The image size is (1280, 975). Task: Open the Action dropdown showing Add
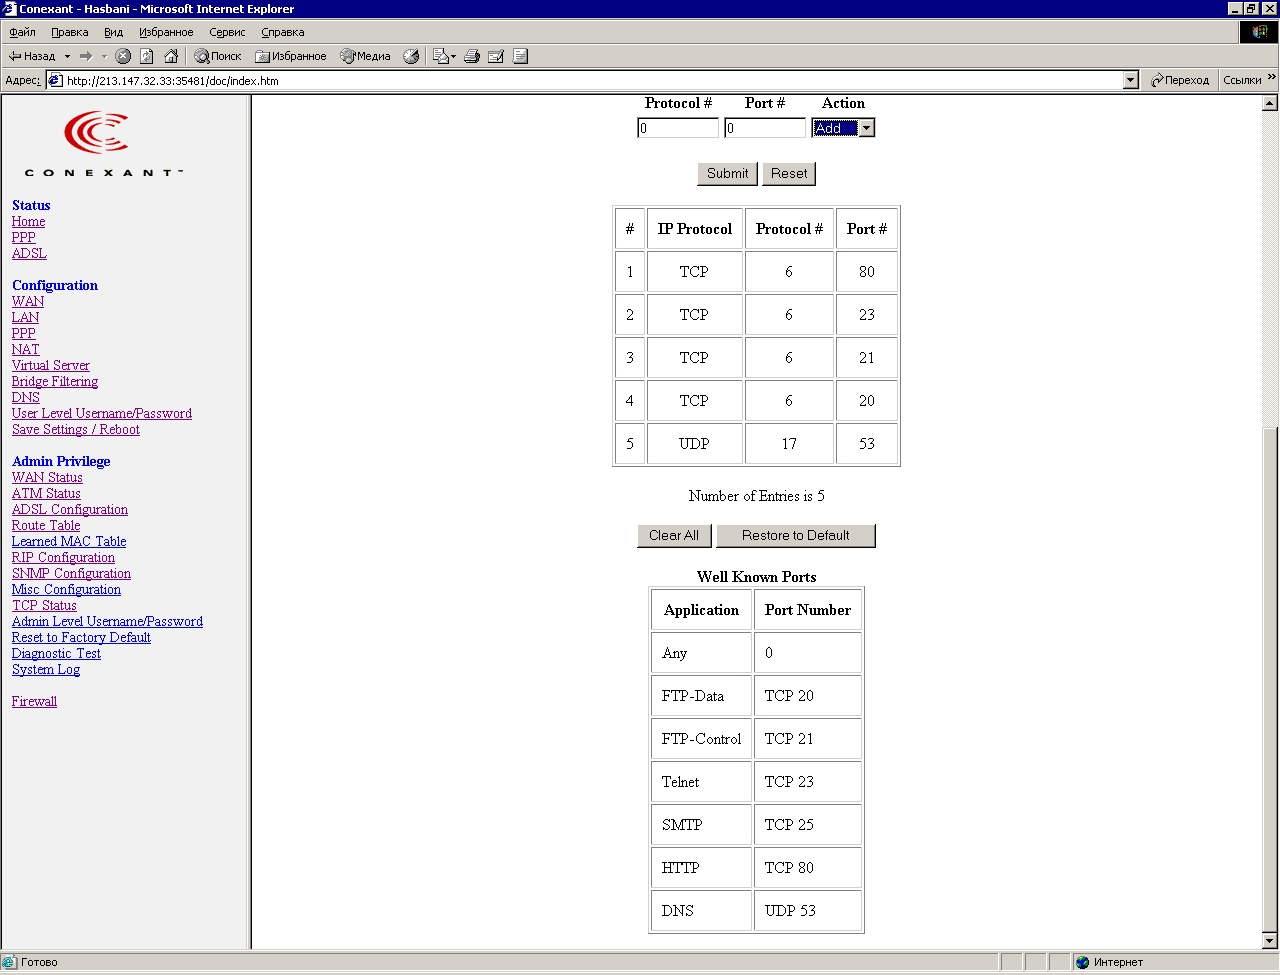tap(843, 128)
